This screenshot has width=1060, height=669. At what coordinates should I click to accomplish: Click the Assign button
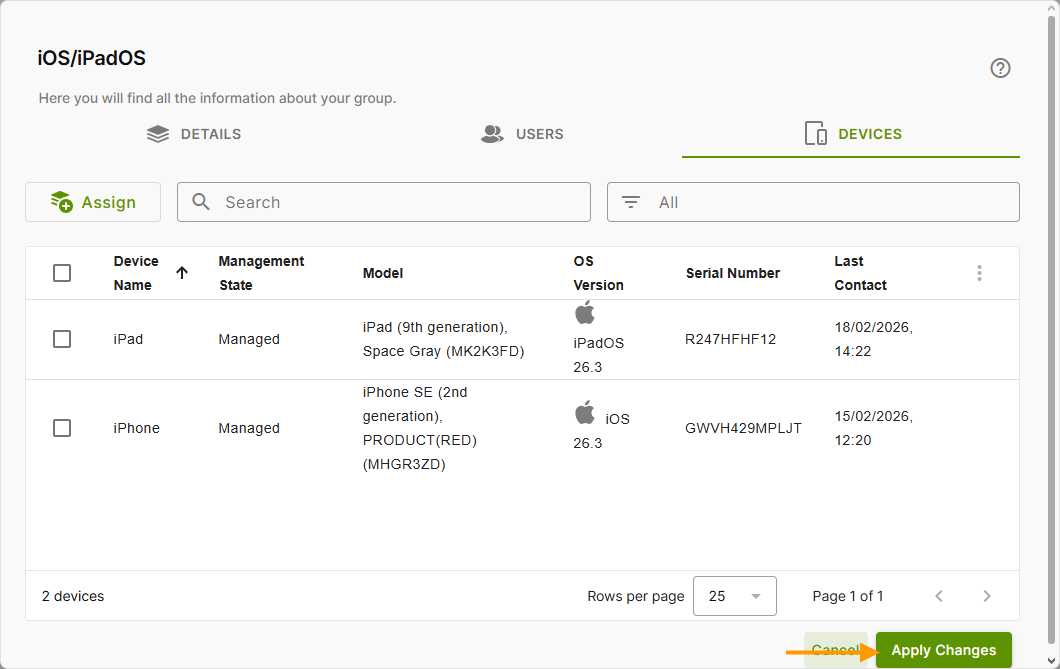(93, 202)
